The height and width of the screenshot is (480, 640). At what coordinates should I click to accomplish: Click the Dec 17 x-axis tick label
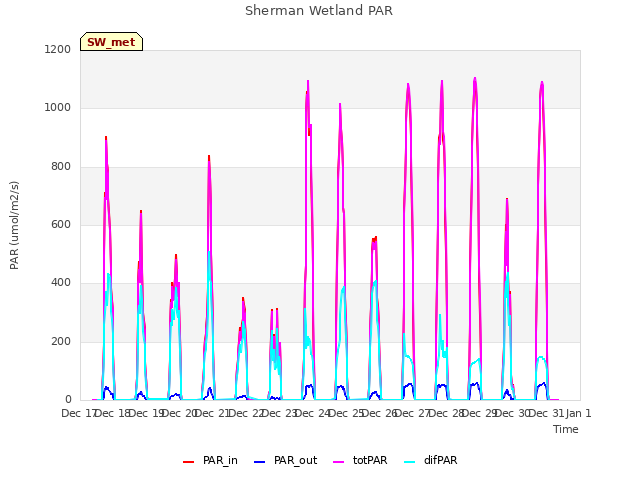click(78, 413)
